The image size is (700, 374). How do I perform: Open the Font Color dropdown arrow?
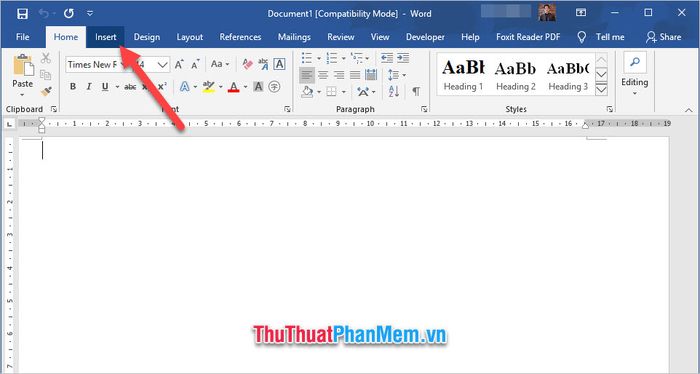pos(246,87)
